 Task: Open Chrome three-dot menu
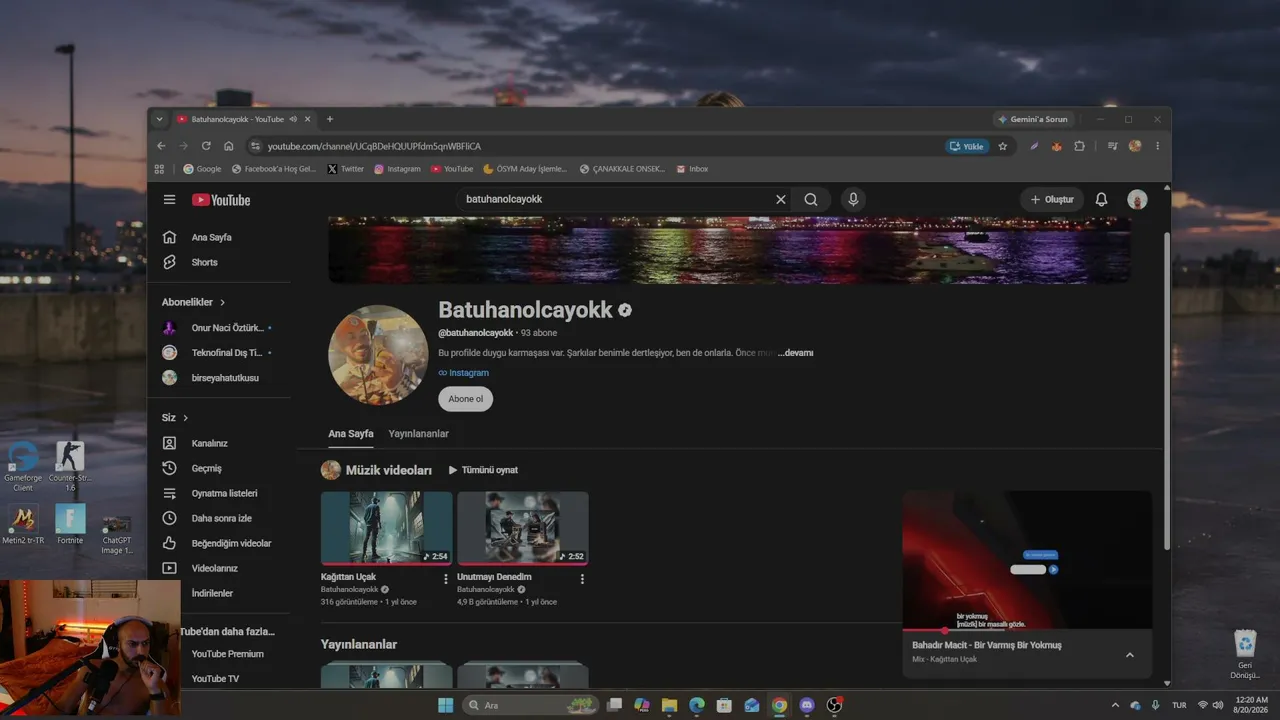click(1157, 146)
